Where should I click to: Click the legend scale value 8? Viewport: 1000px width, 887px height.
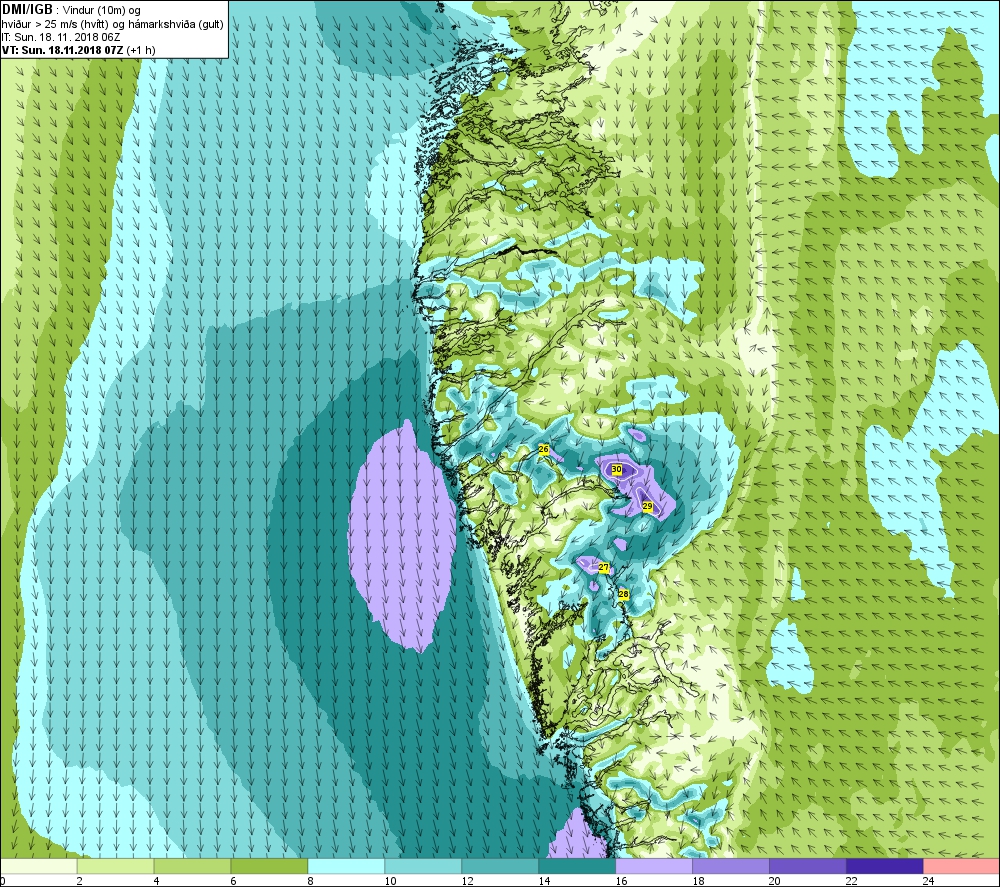point(311,881)
